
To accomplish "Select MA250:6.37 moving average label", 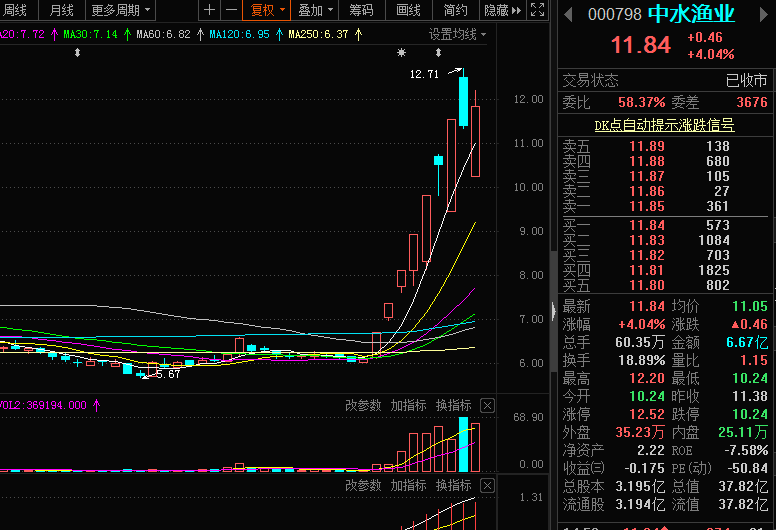I will 319,34.
